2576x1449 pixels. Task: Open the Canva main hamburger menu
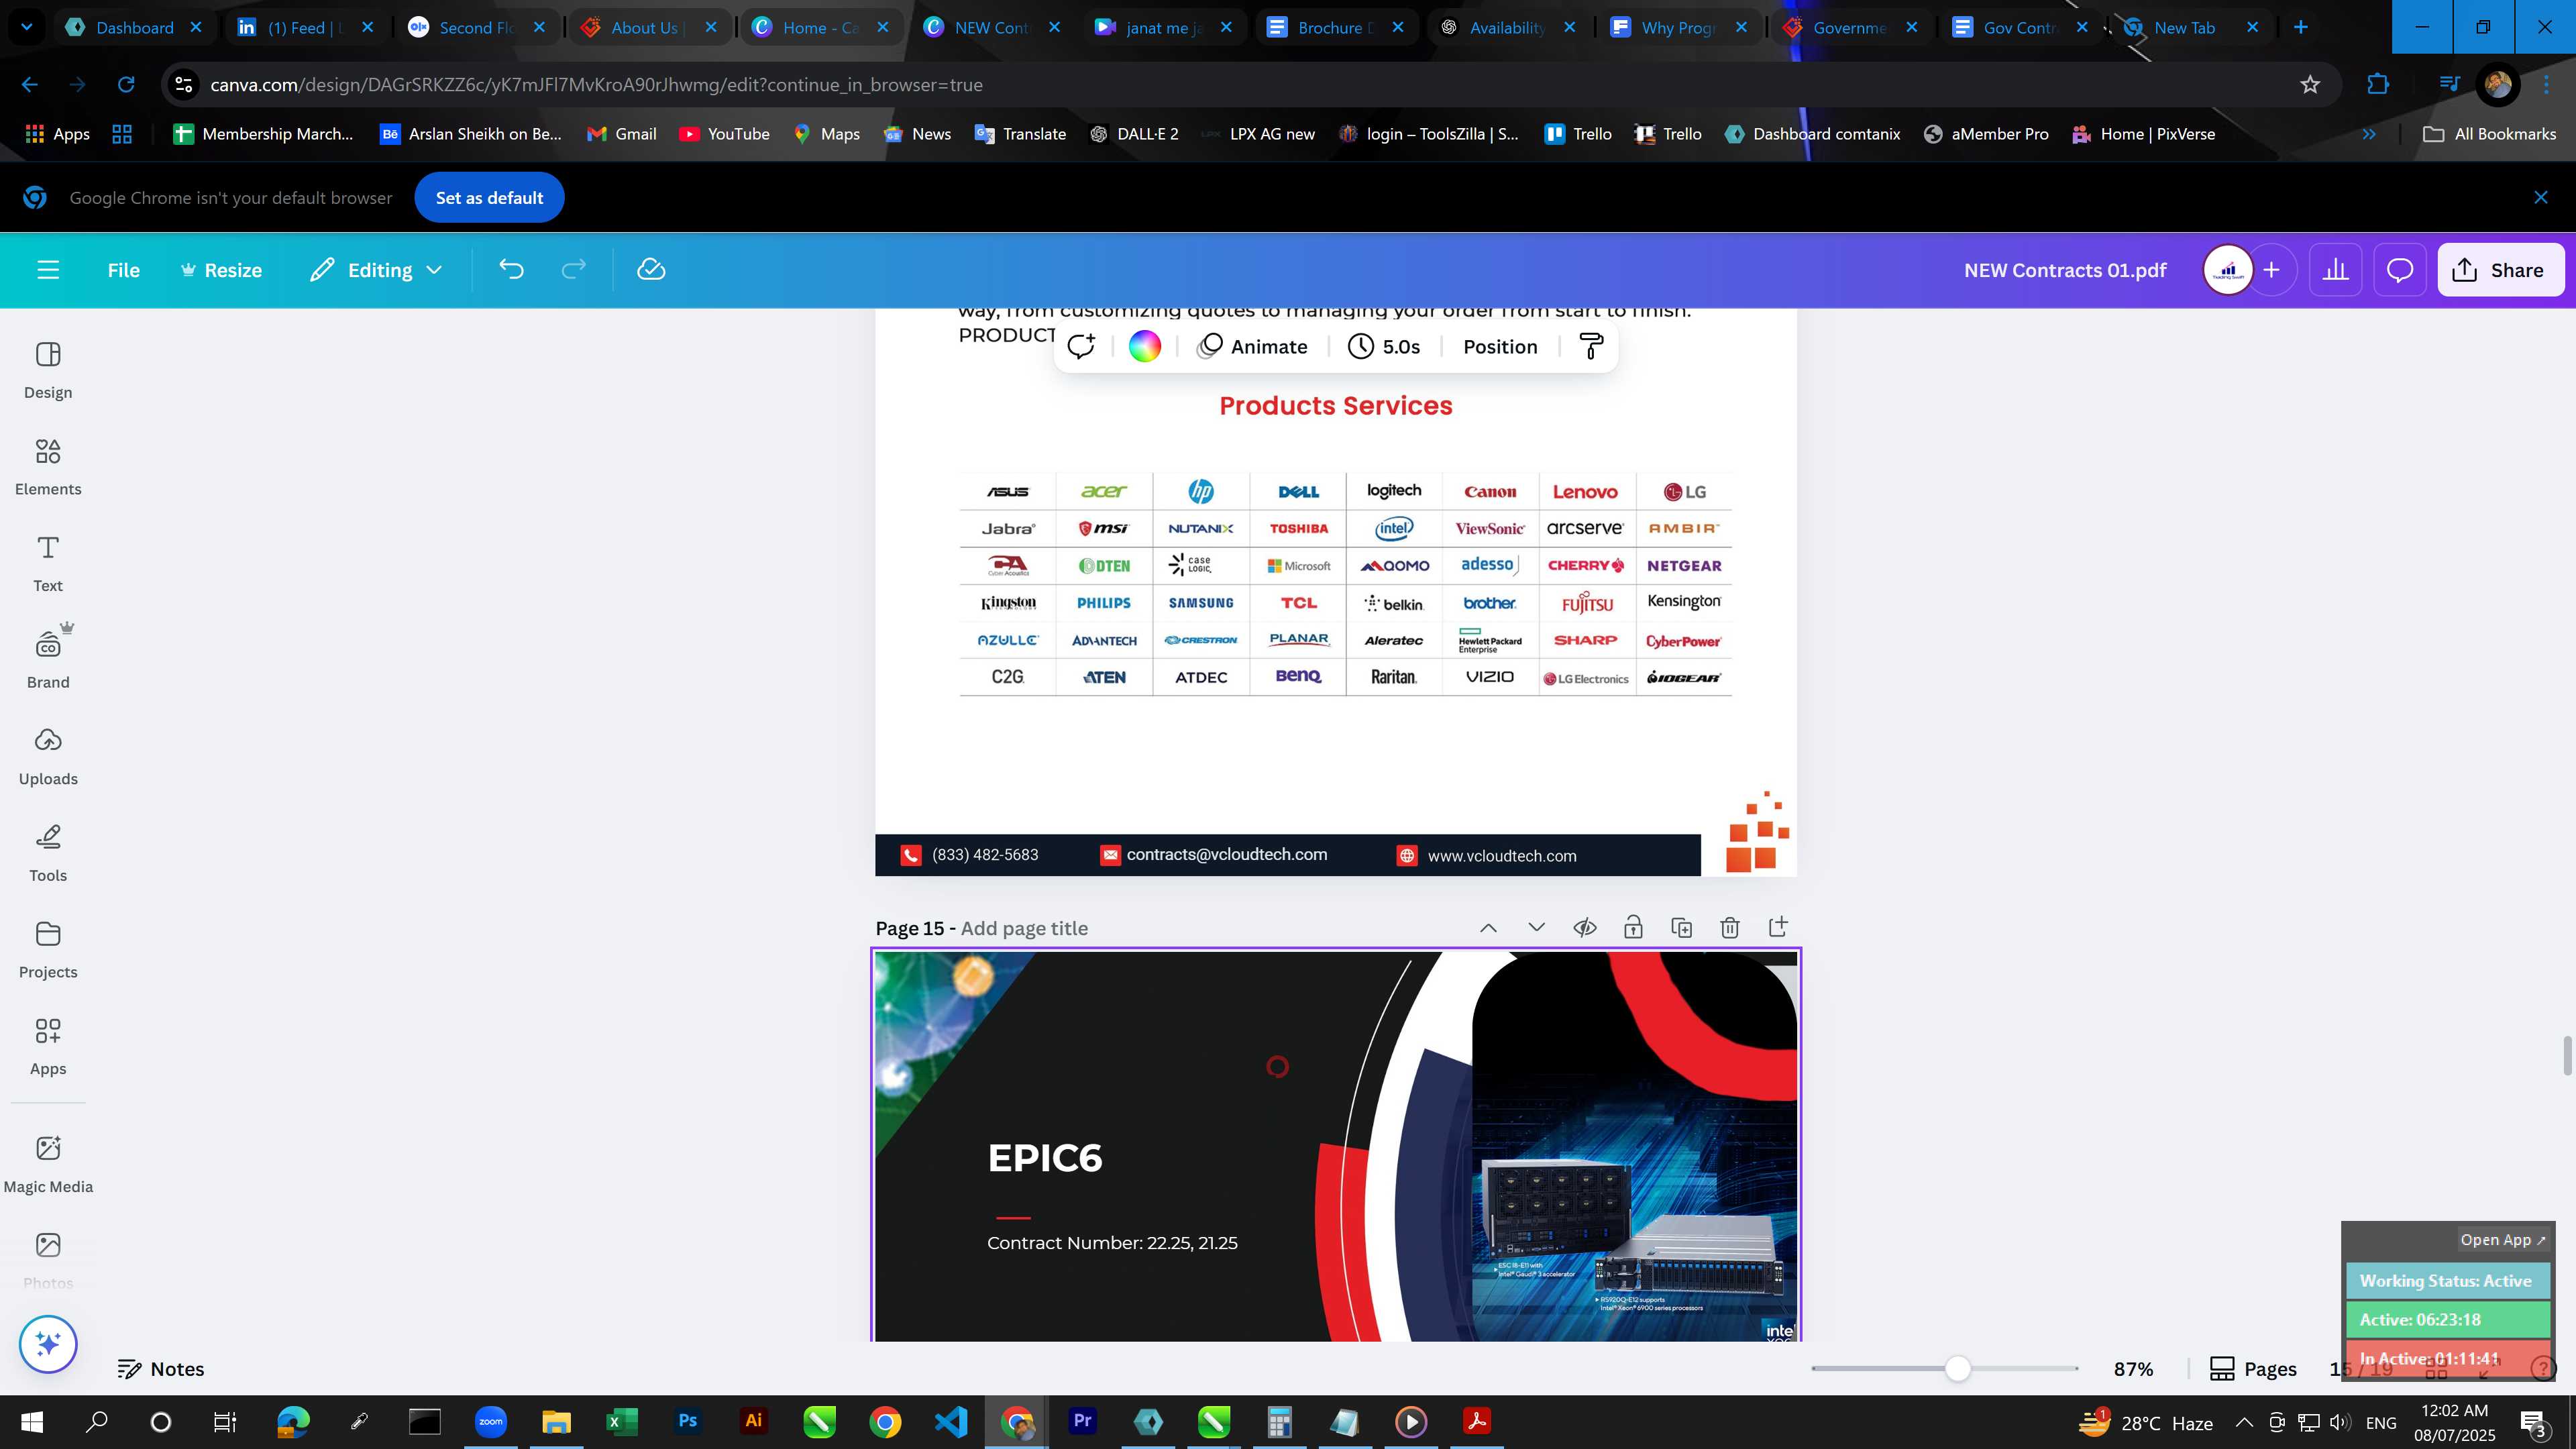tap(48, 270)
